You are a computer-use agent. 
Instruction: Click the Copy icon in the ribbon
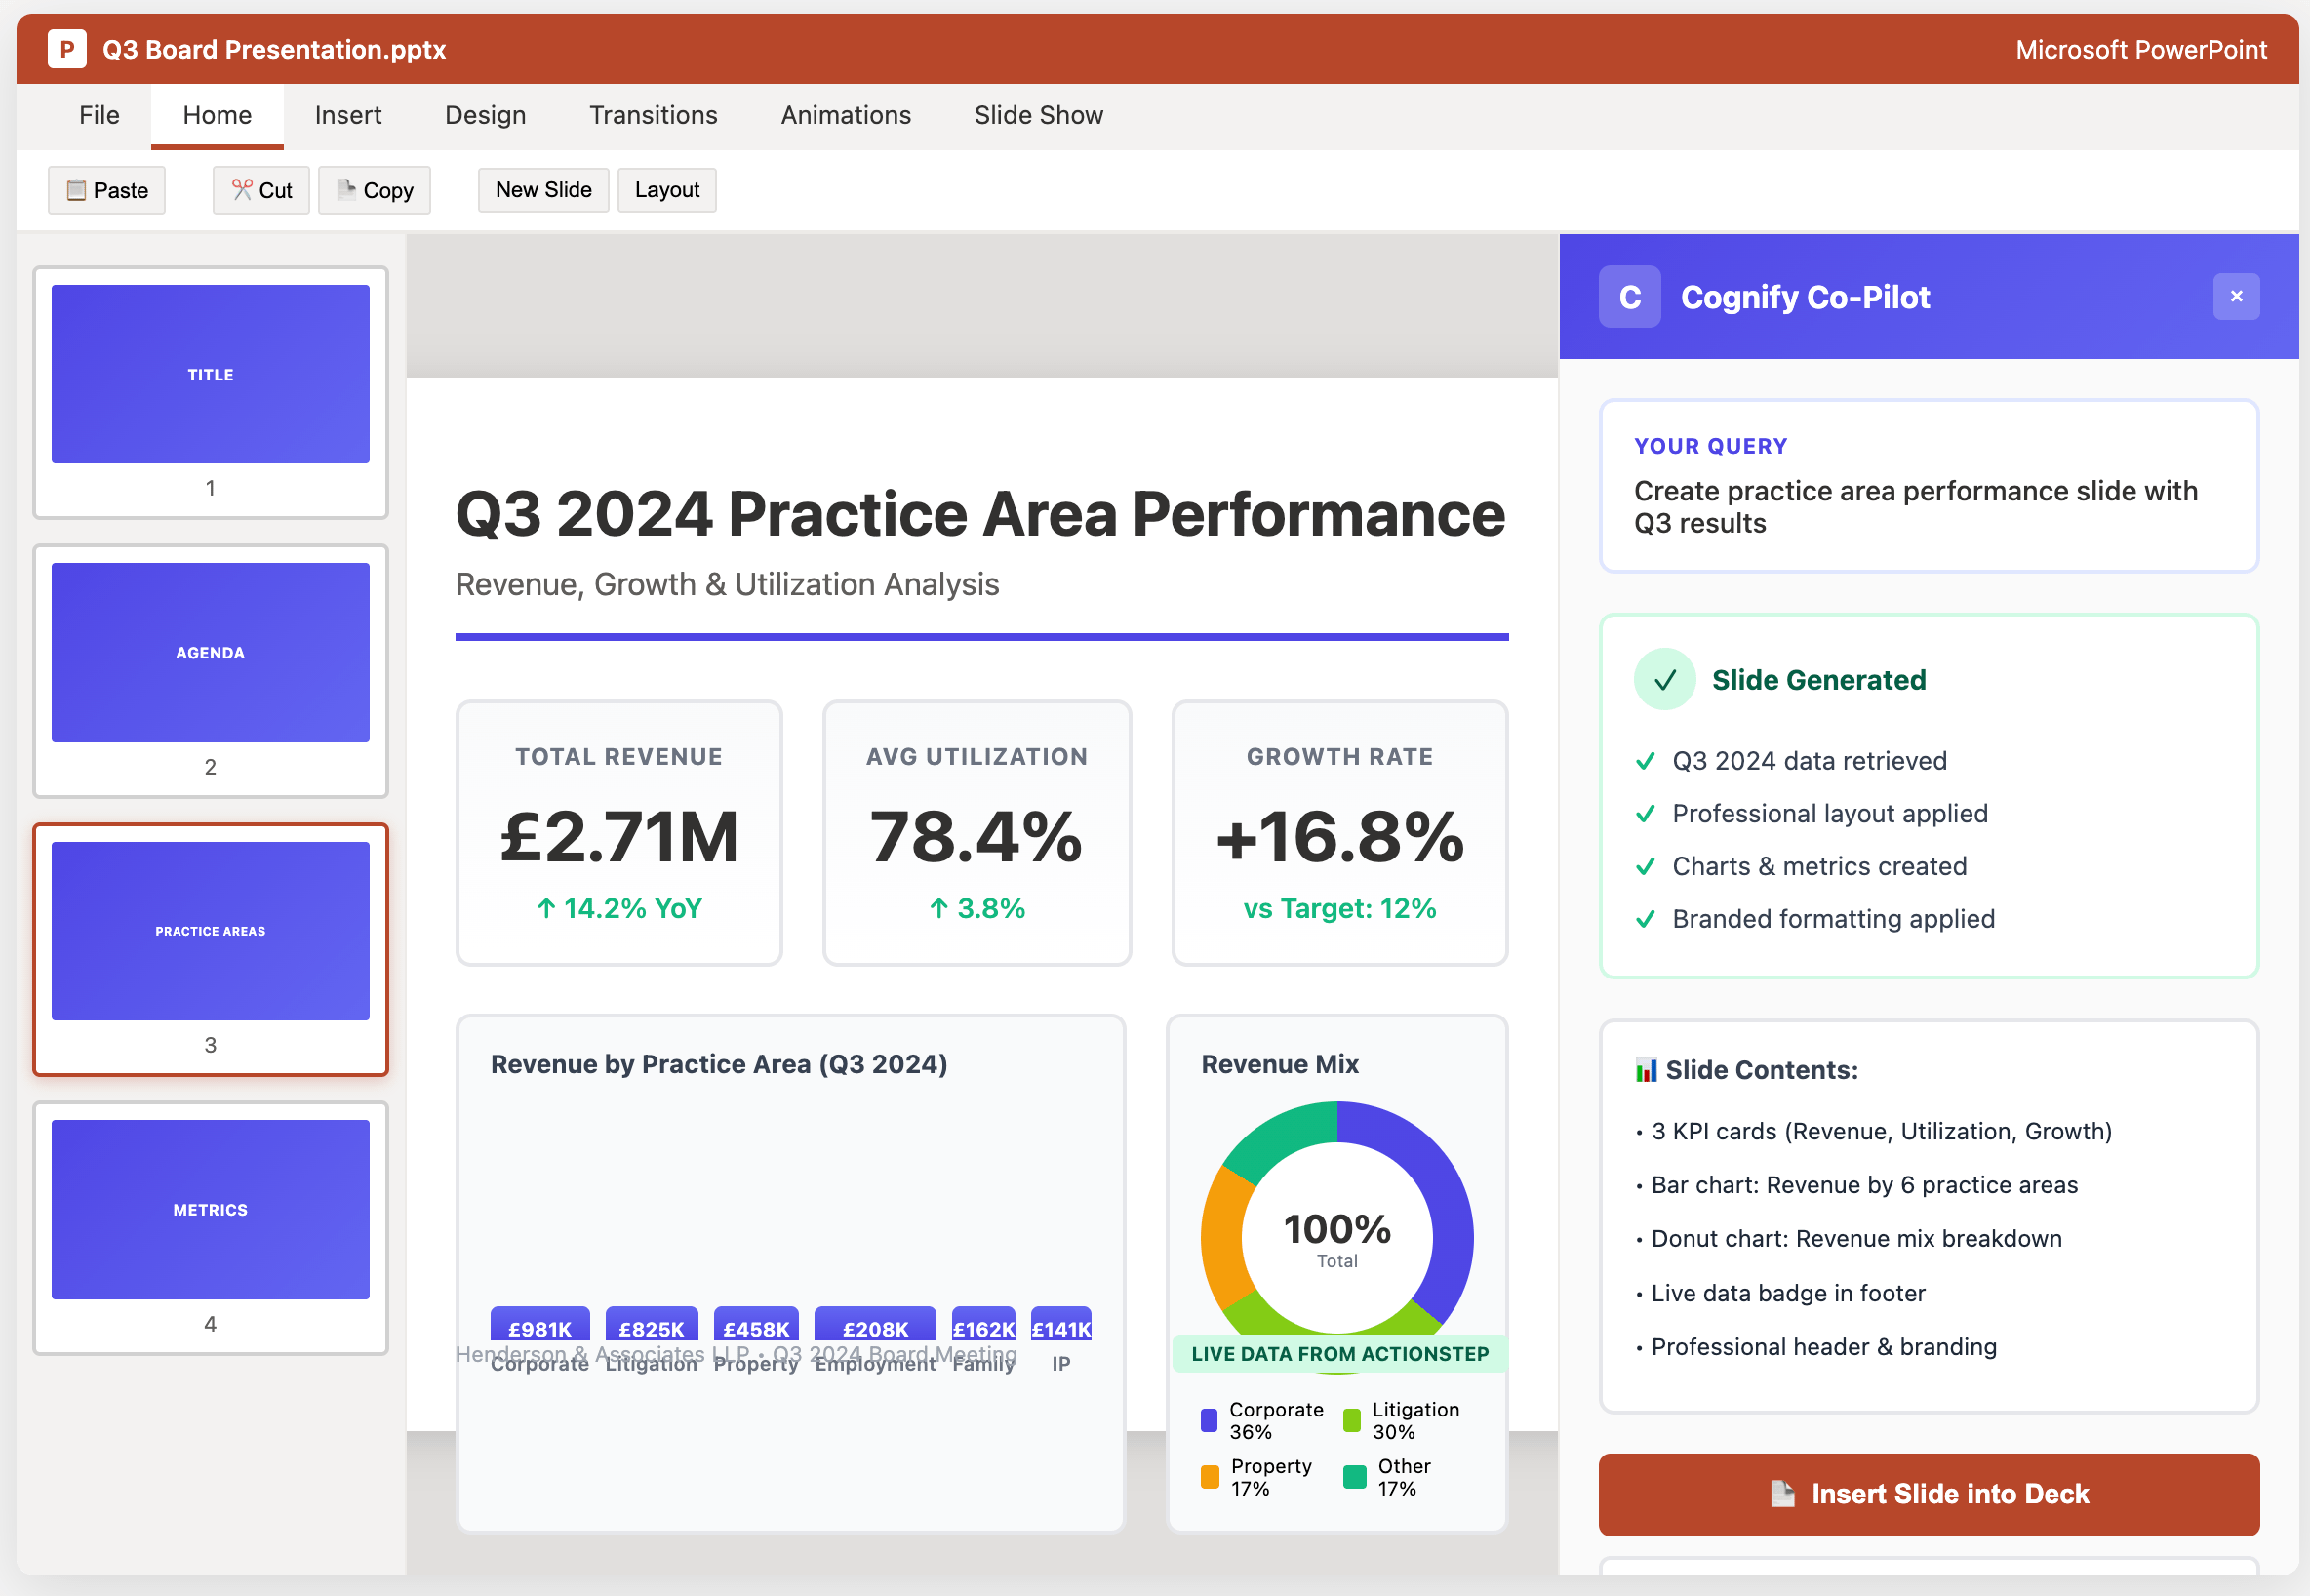tap(347, 188)
